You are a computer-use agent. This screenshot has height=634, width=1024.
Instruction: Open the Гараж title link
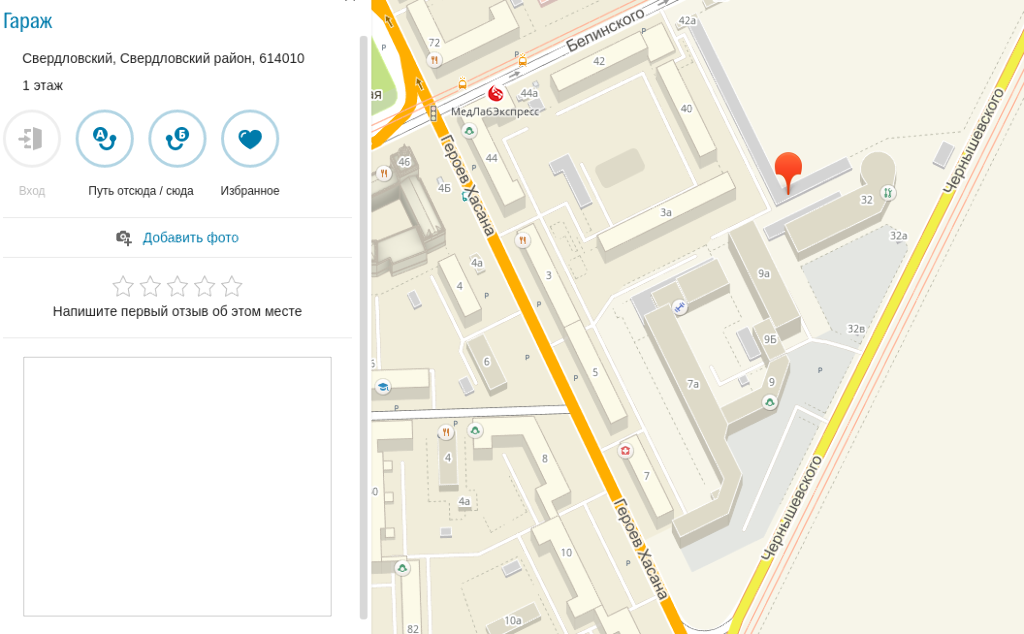27,21
